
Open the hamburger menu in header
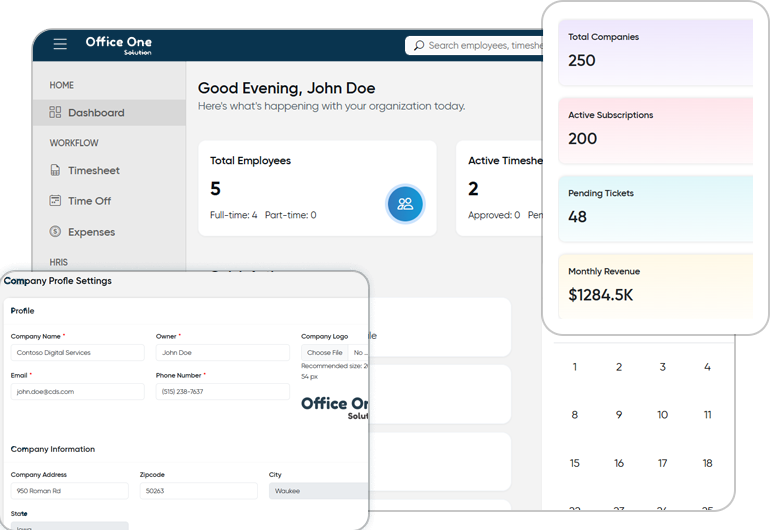coord(60,44)
